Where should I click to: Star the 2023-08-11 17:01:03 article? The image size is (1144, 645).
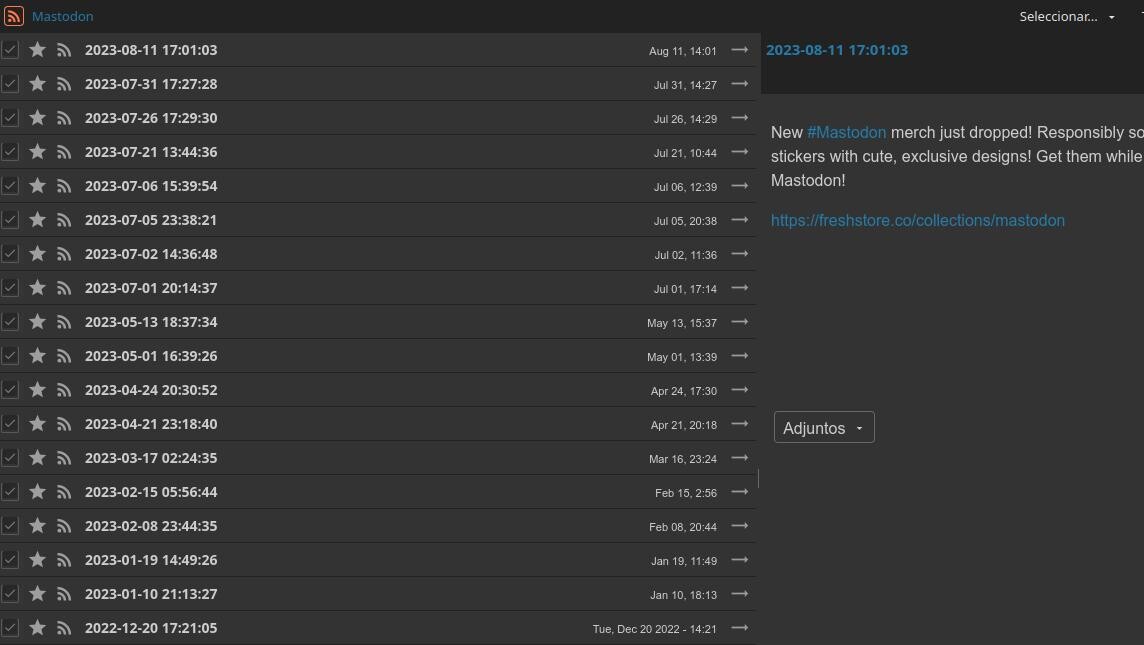click(37, 50)
